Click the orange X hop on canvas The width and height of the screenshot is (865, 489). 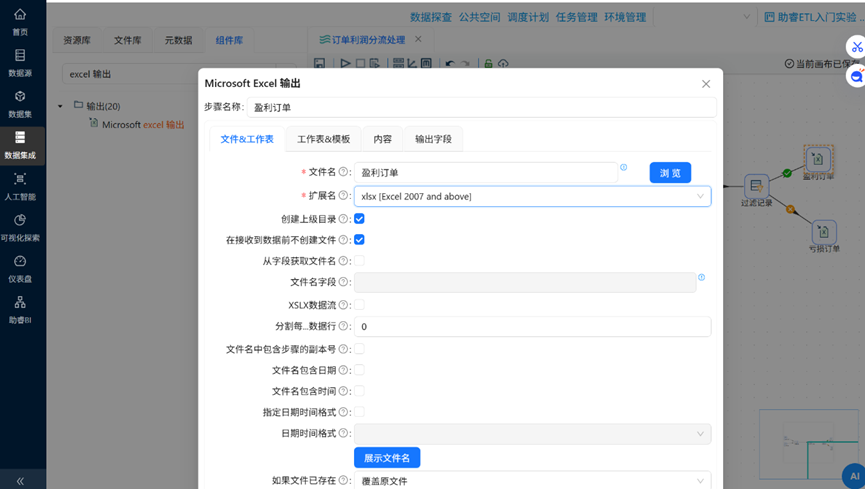pyautogui.click(x=791, y=209)
